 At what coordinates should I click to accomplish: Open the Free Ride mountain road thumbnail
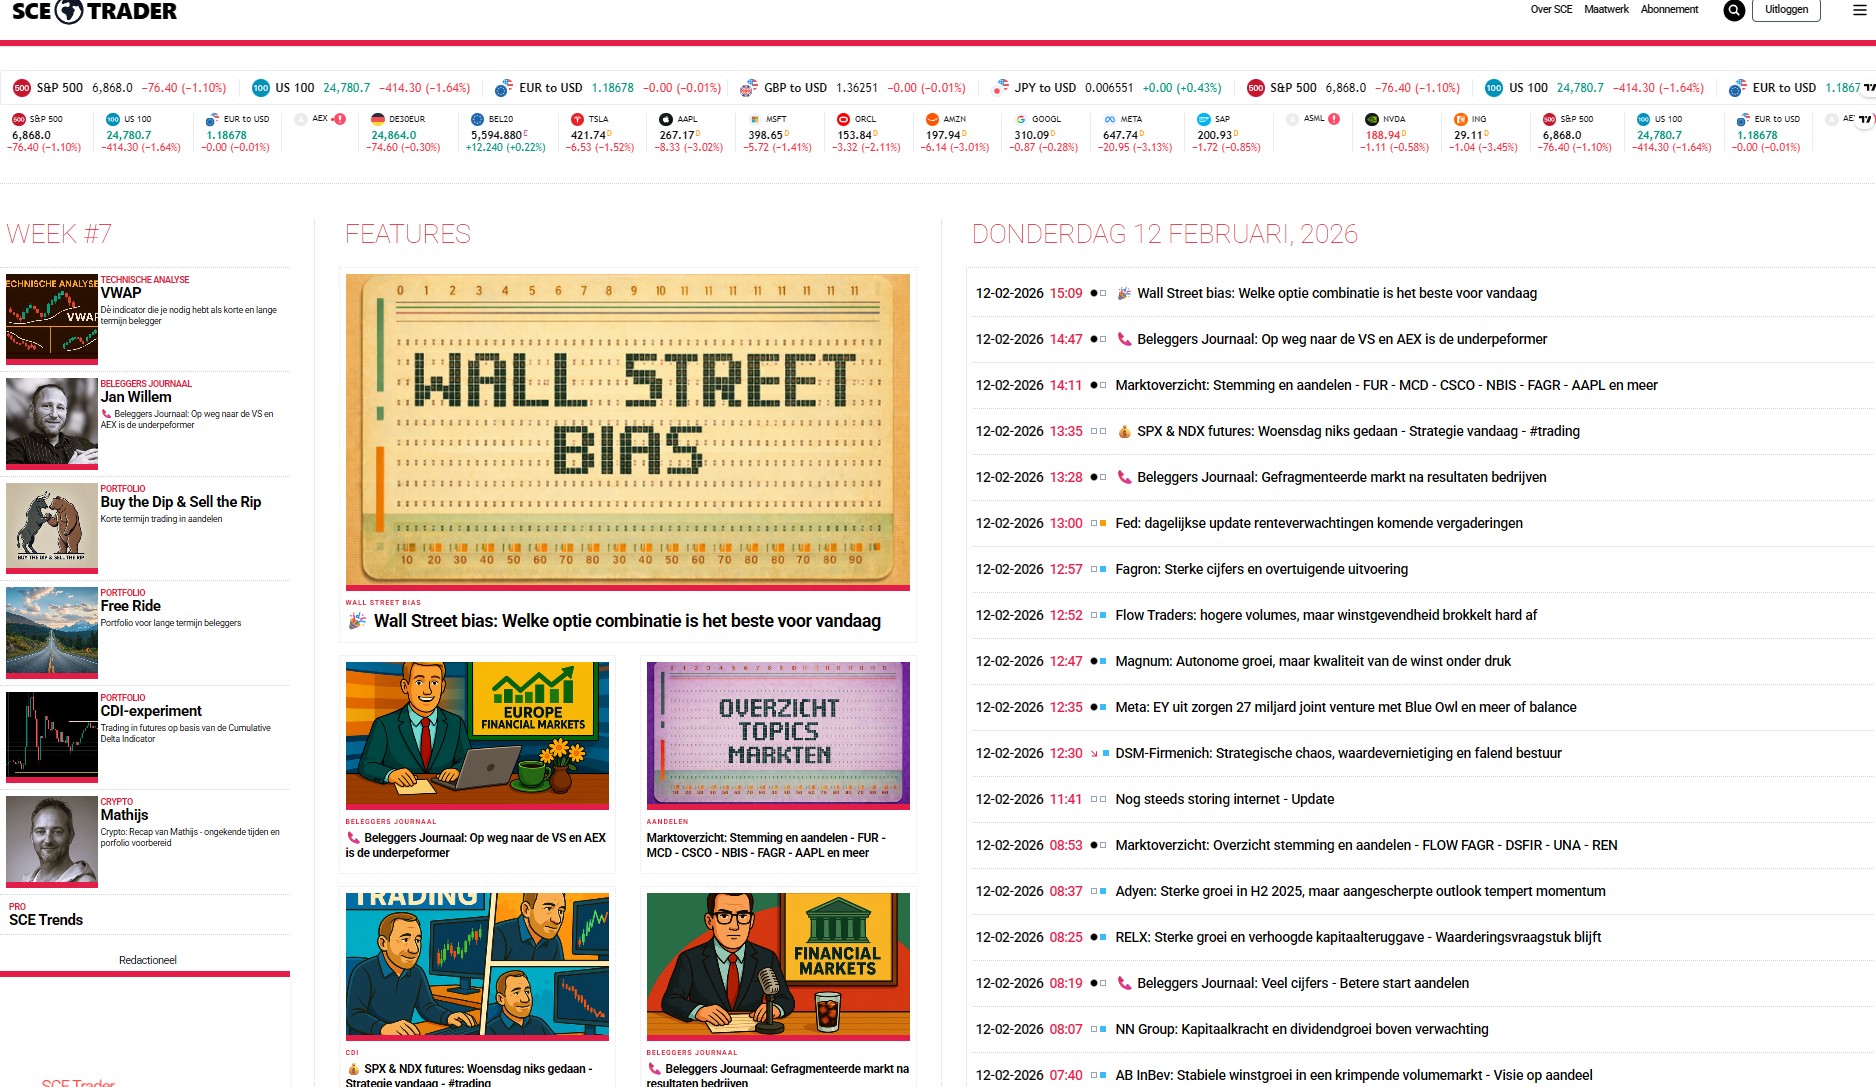(52, 632)
